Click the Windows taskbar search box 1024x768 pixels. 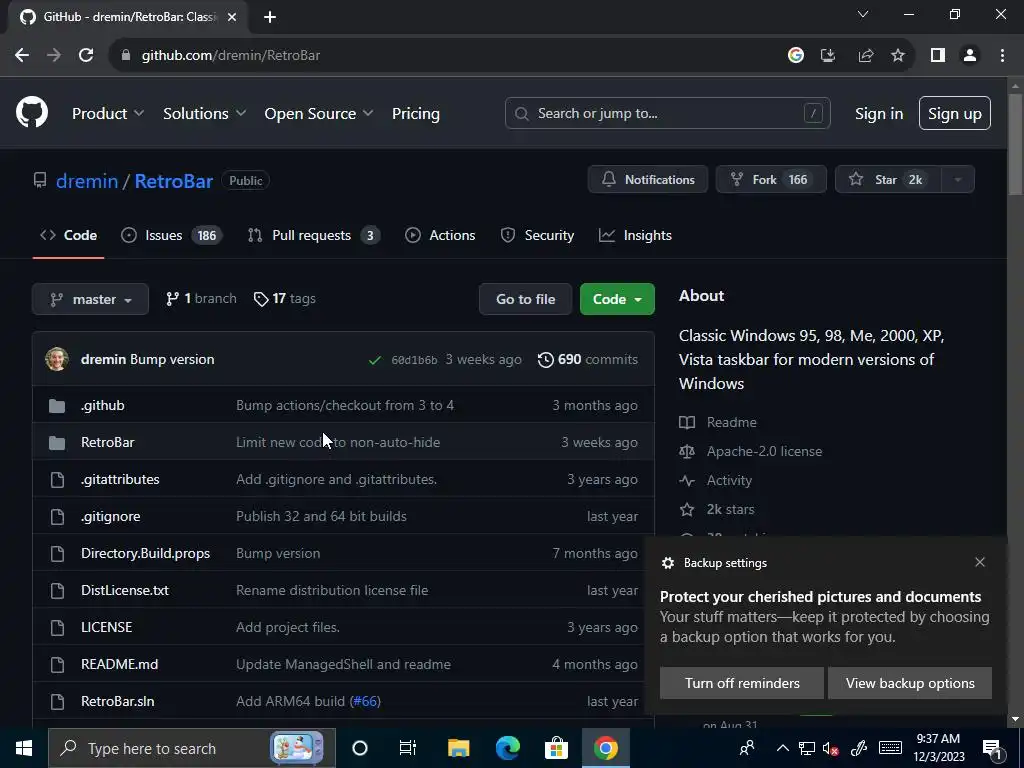pos(192,748)
